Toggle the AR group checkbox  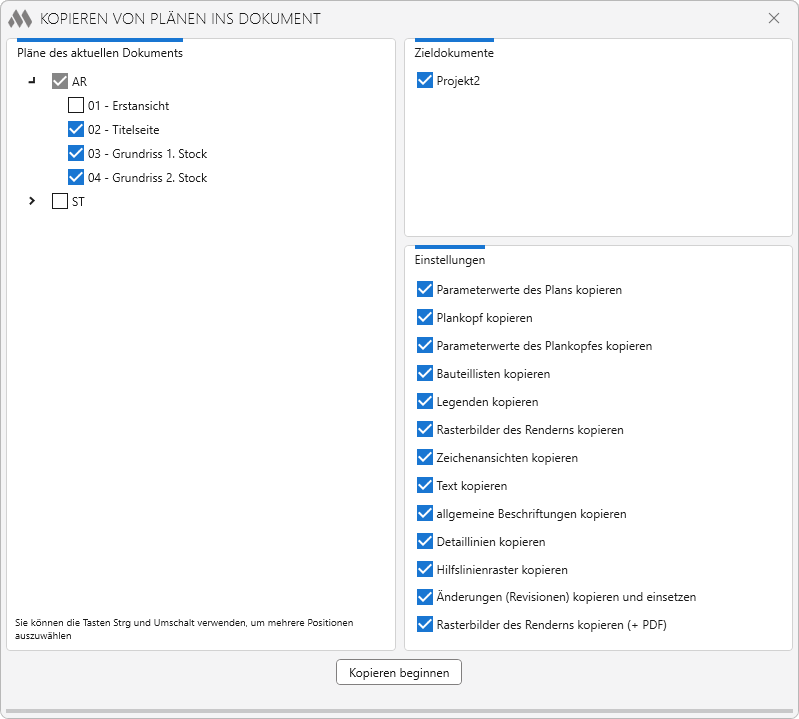click(x=60, y=82)
